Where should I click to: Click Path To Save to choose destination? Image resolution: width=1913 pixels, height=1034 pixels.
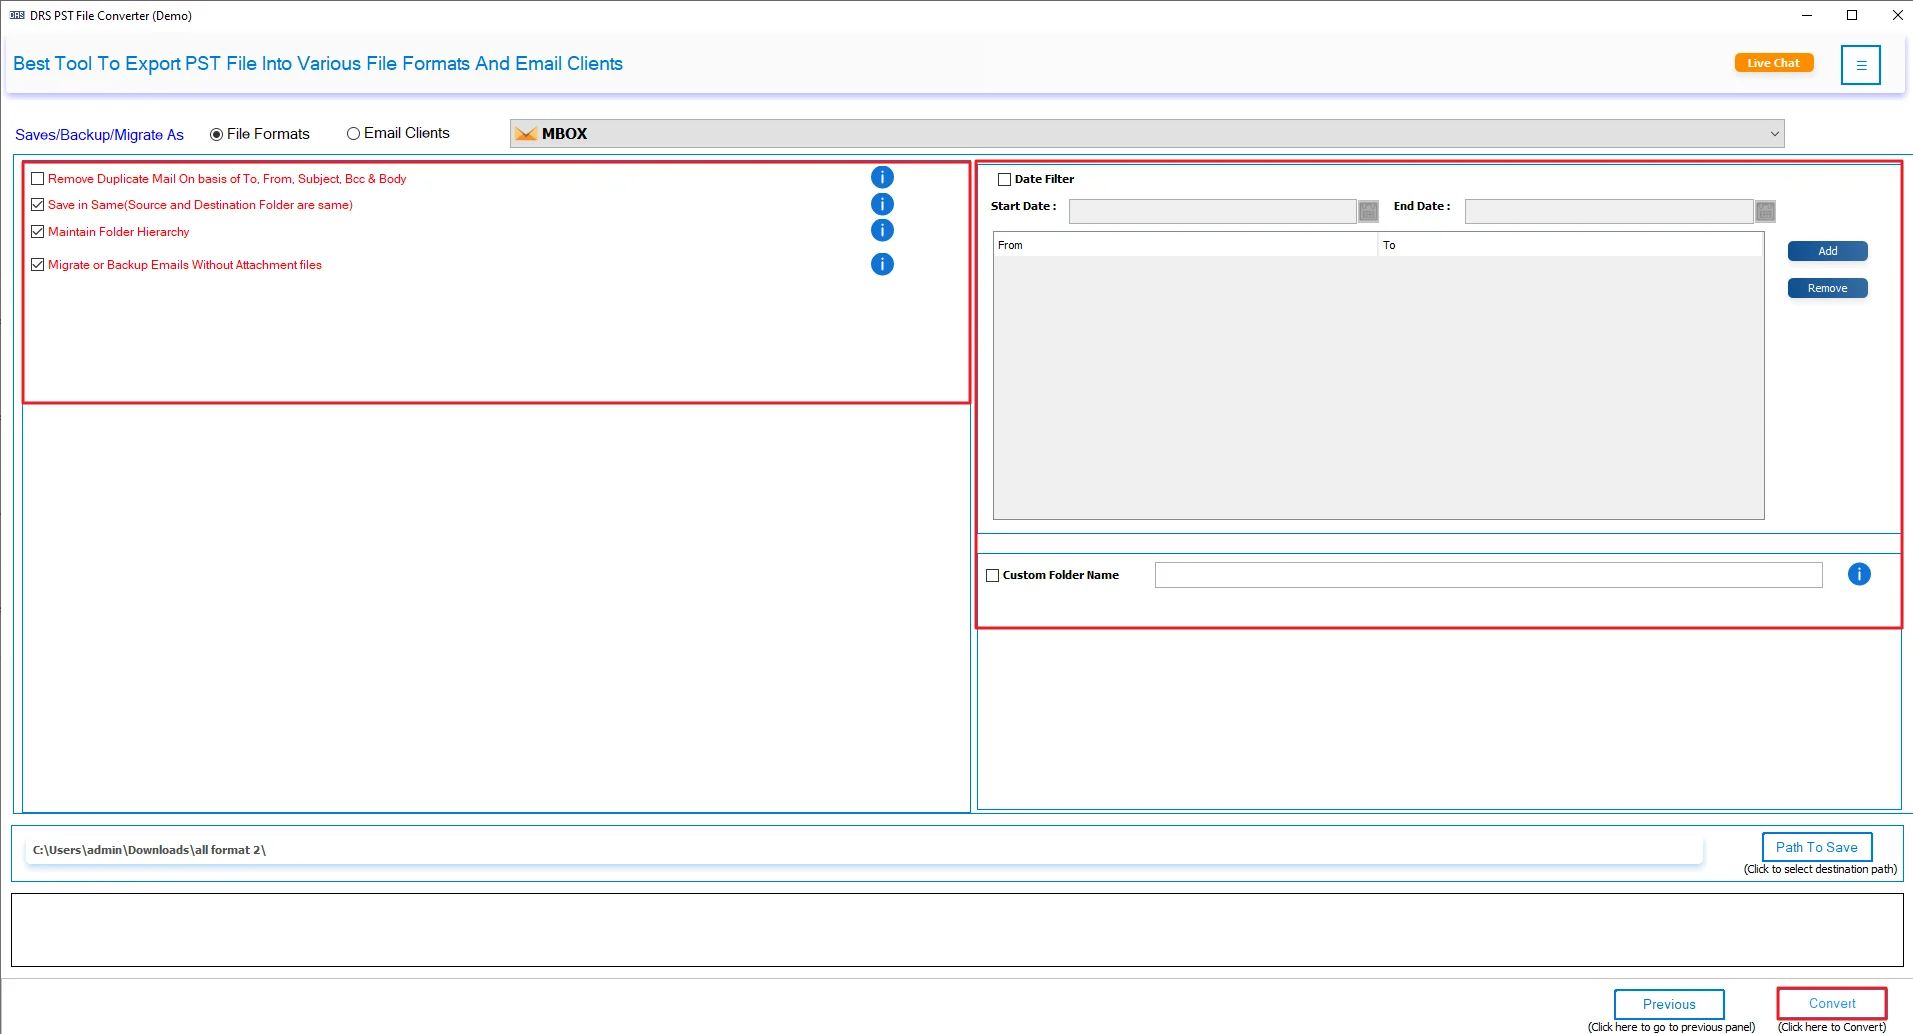tap(1816, 846)
